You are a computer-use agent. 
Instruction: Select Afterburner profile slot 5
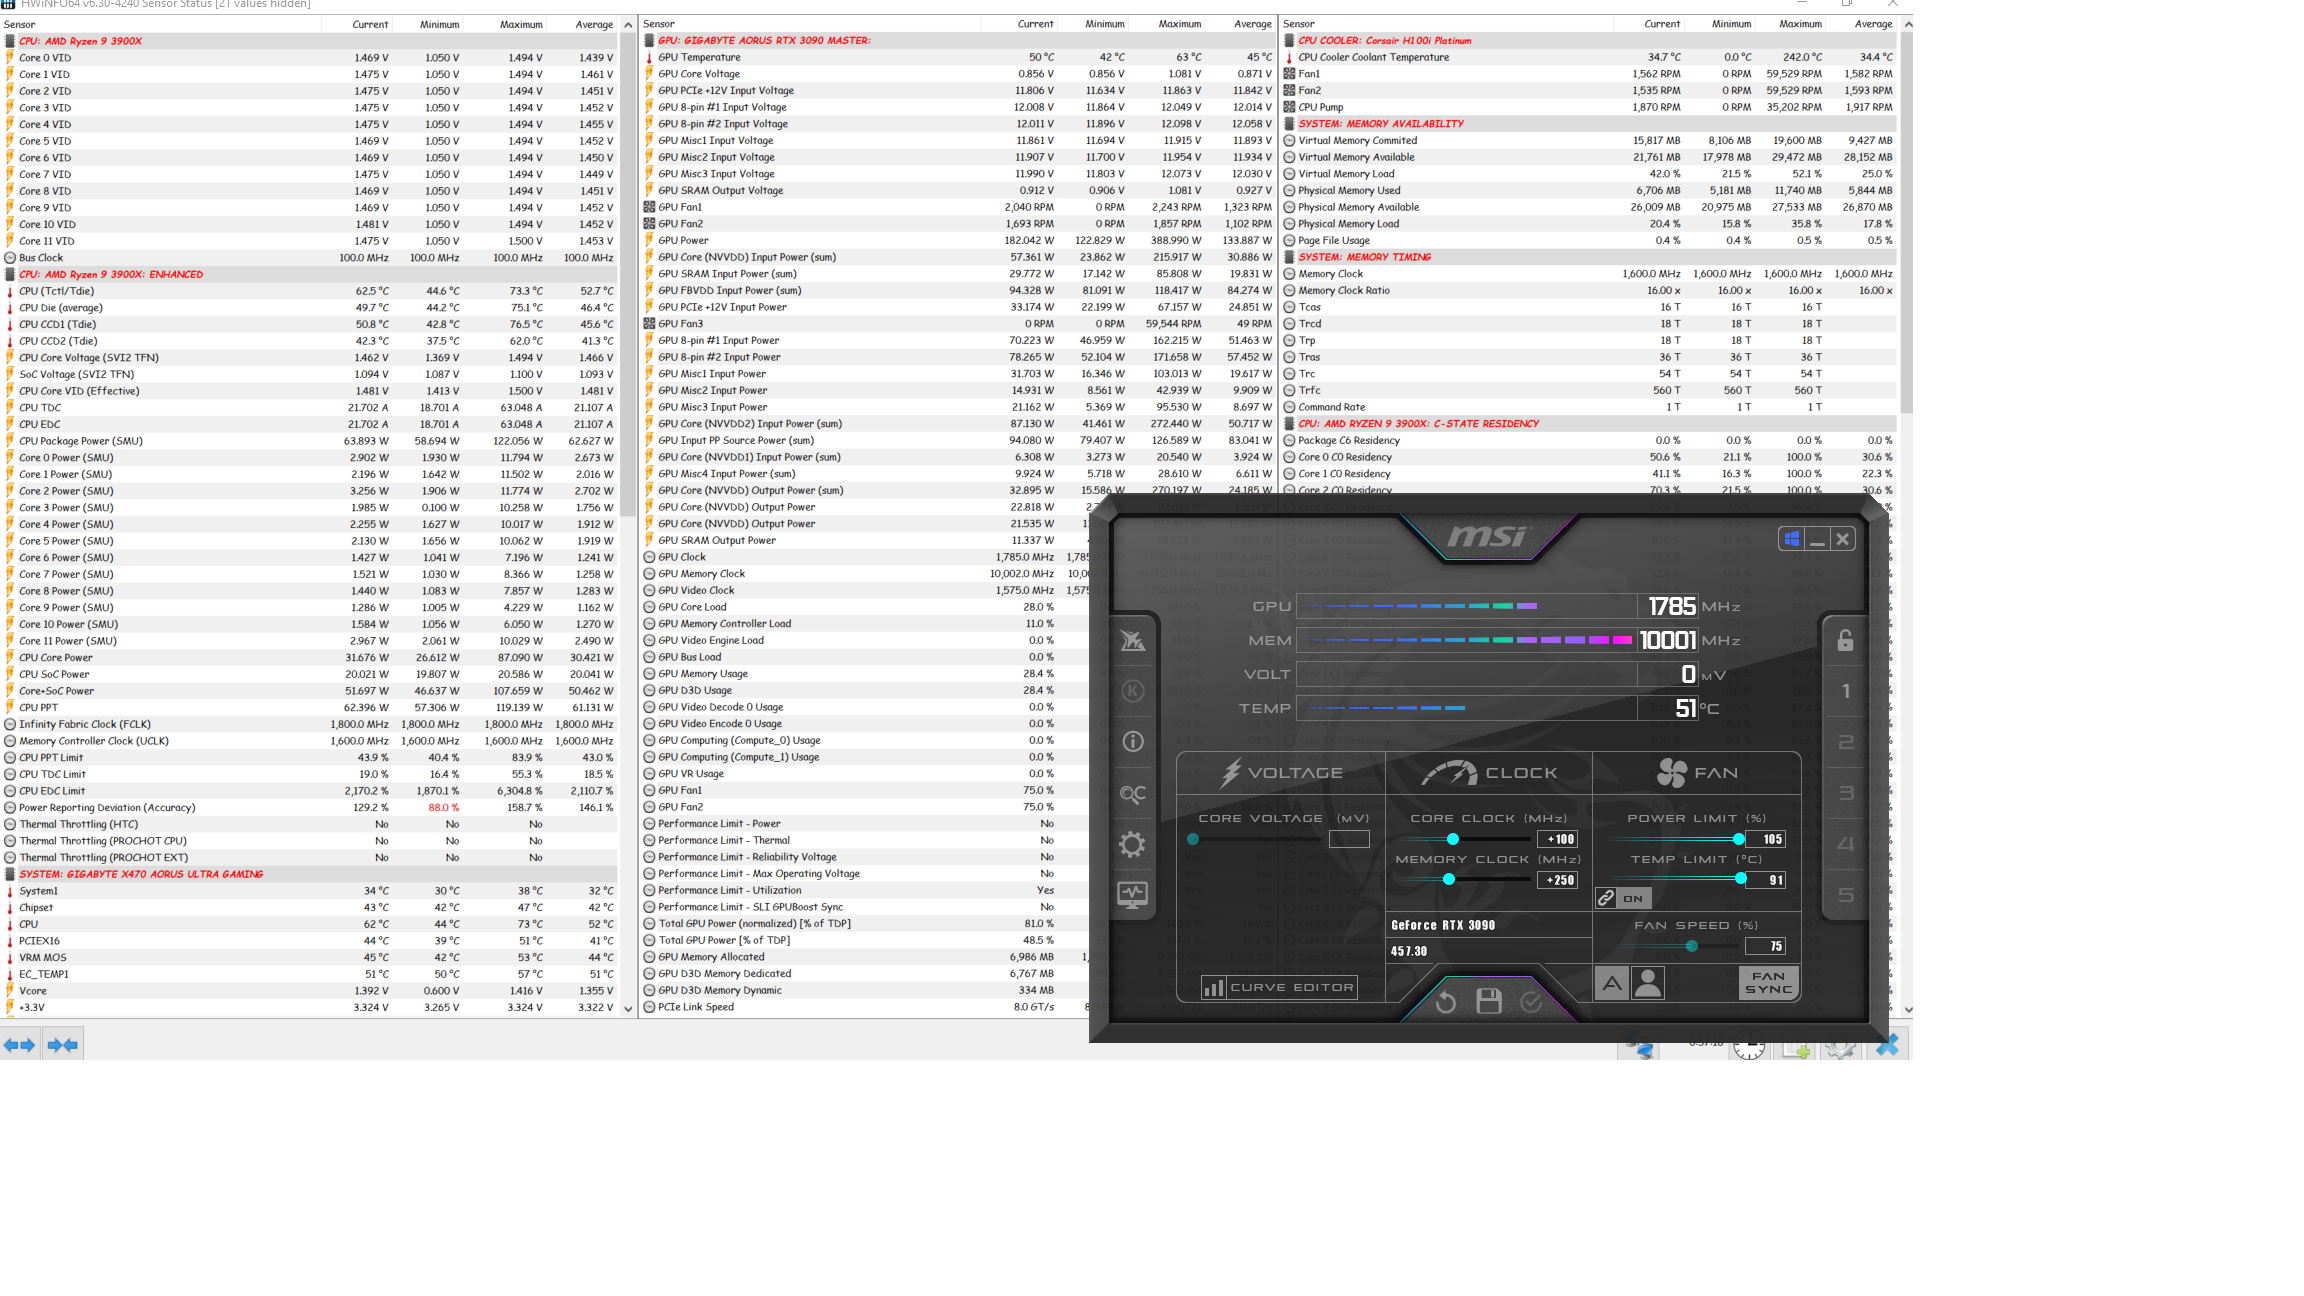point(1846,895)
